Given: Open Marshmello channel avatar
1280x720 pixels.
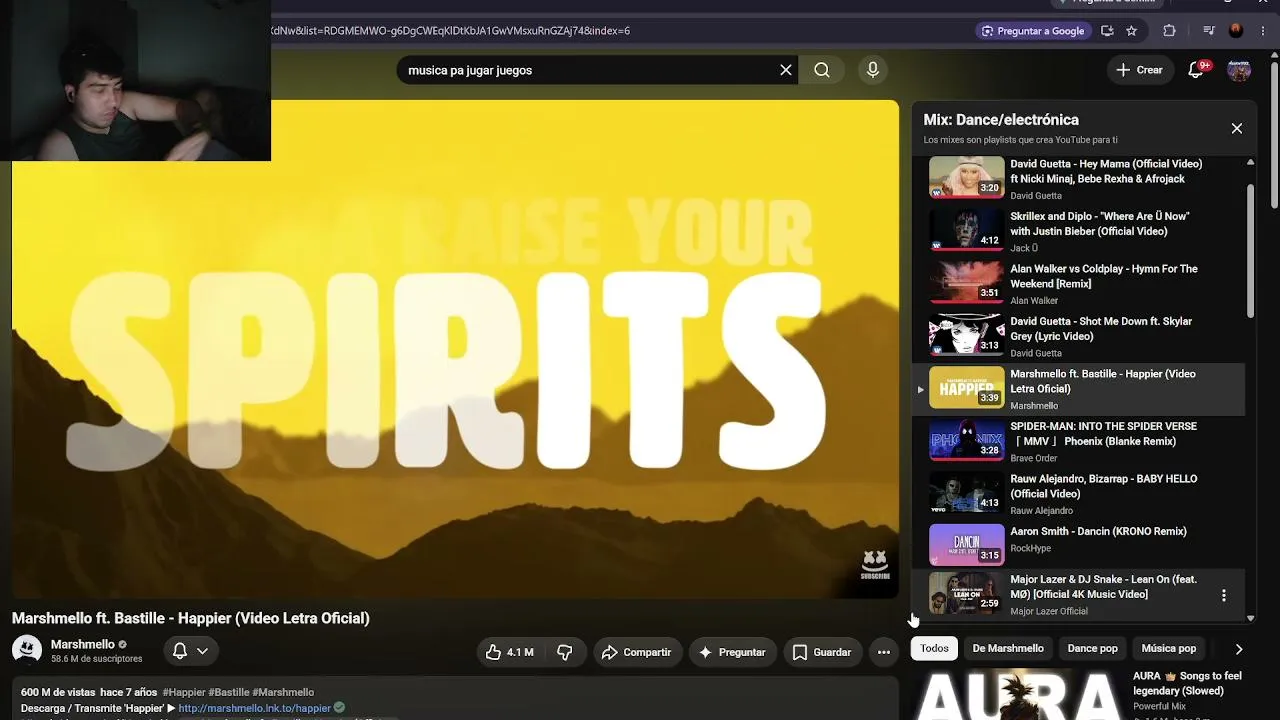Looking at the screenshot, I should 27,650.
